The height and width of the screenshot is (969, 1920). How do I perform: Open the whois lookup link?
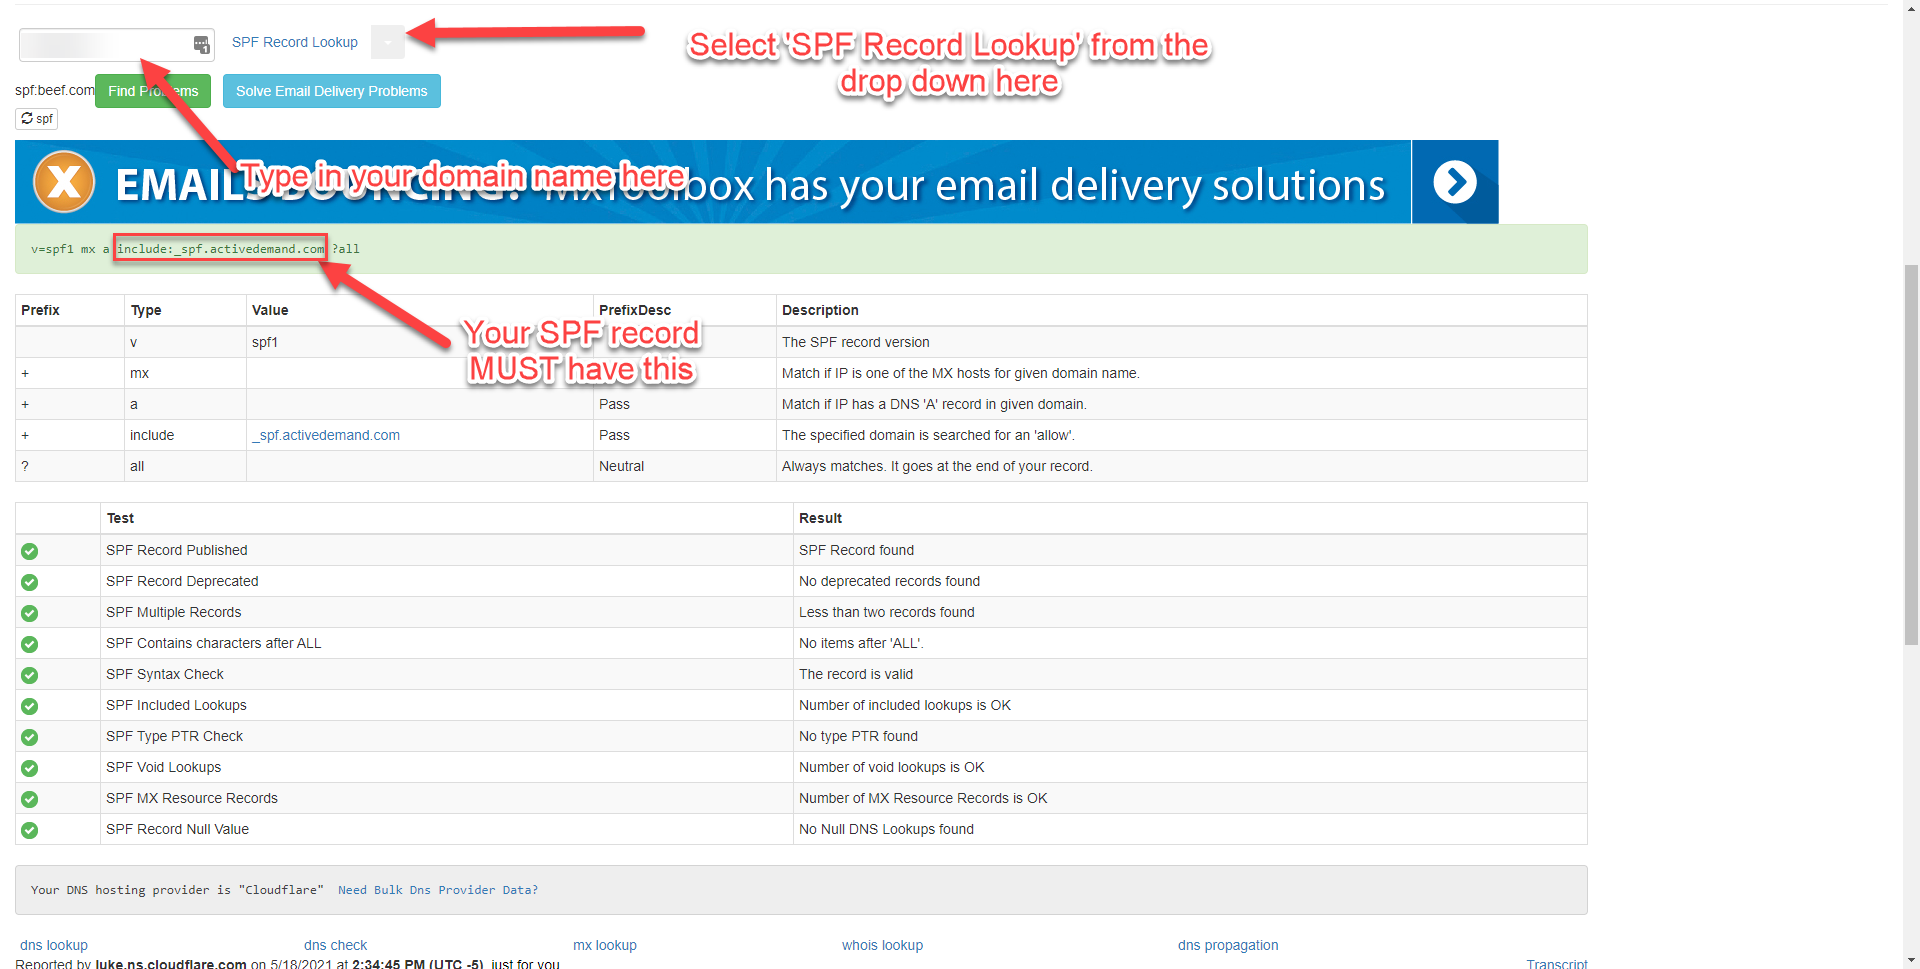click(x=882, y=945)
